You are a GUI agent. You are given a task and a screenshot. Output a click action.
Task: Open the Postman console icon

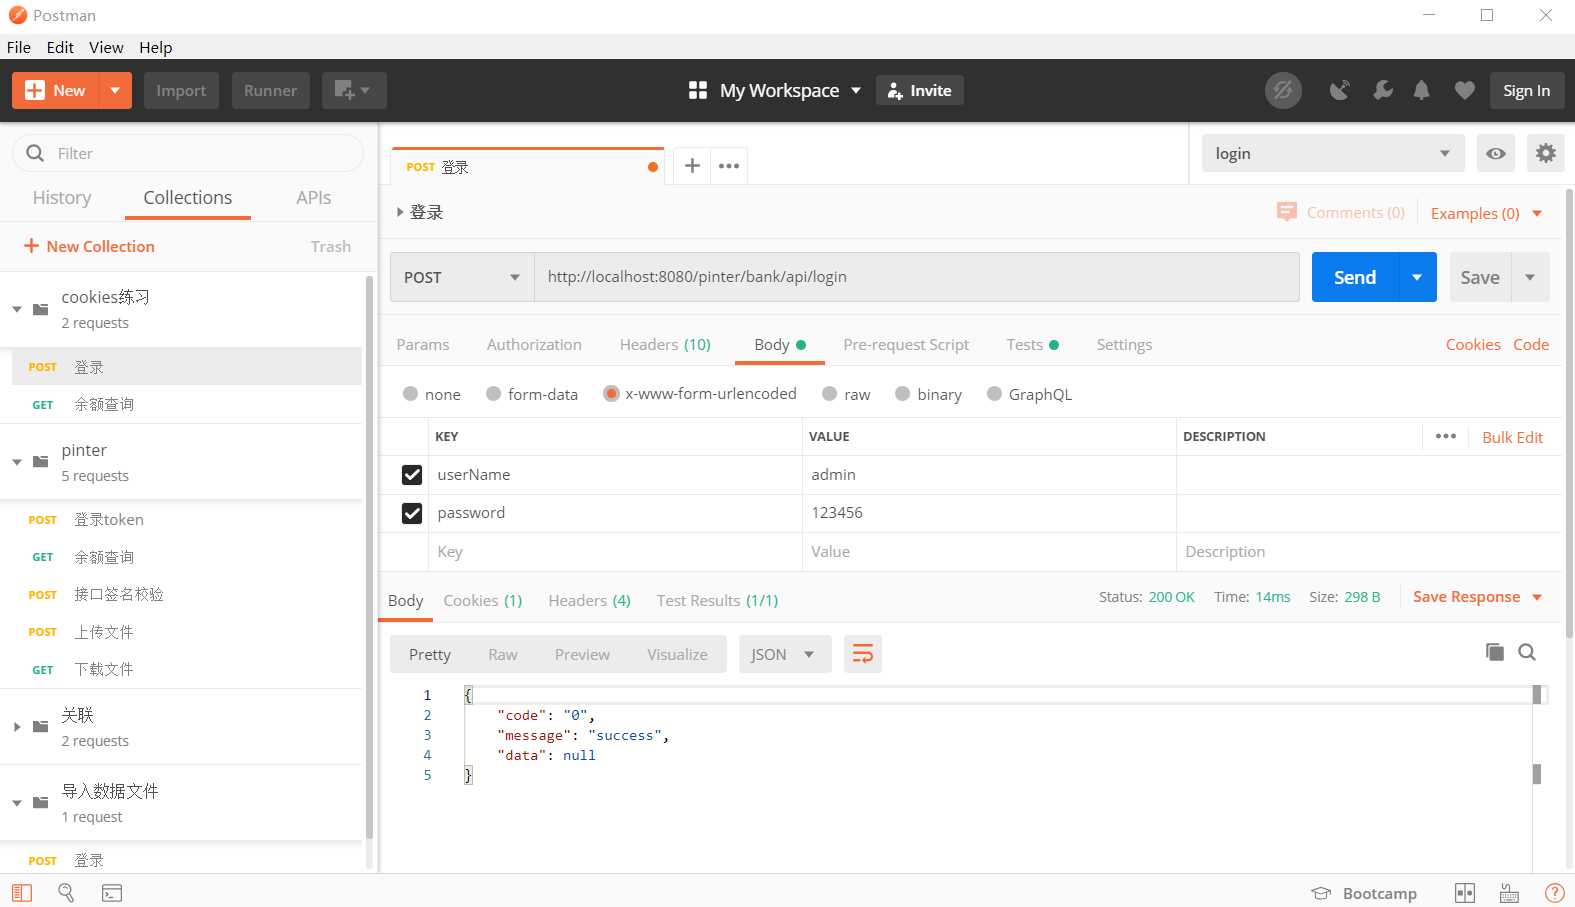coord(112,893)
